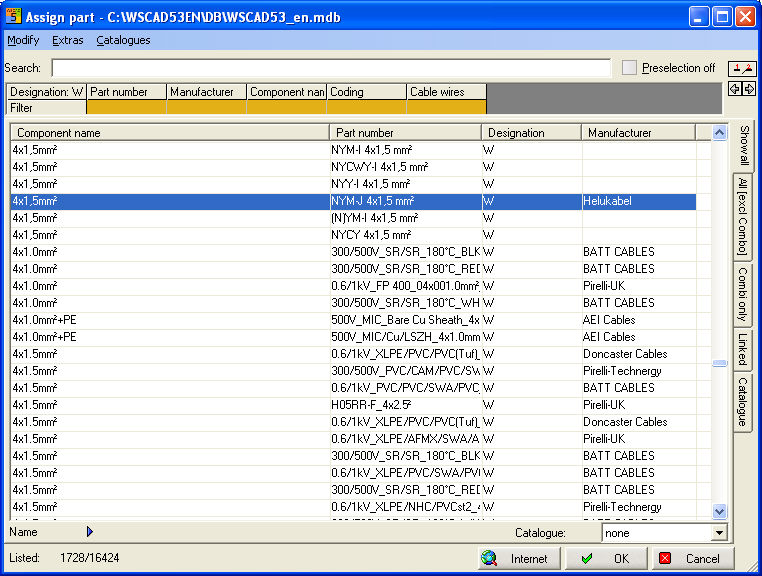This screenshot has width=762, height=576.
Task: Click the Manufacturer filter cell
Action: [x=207, y=107]
